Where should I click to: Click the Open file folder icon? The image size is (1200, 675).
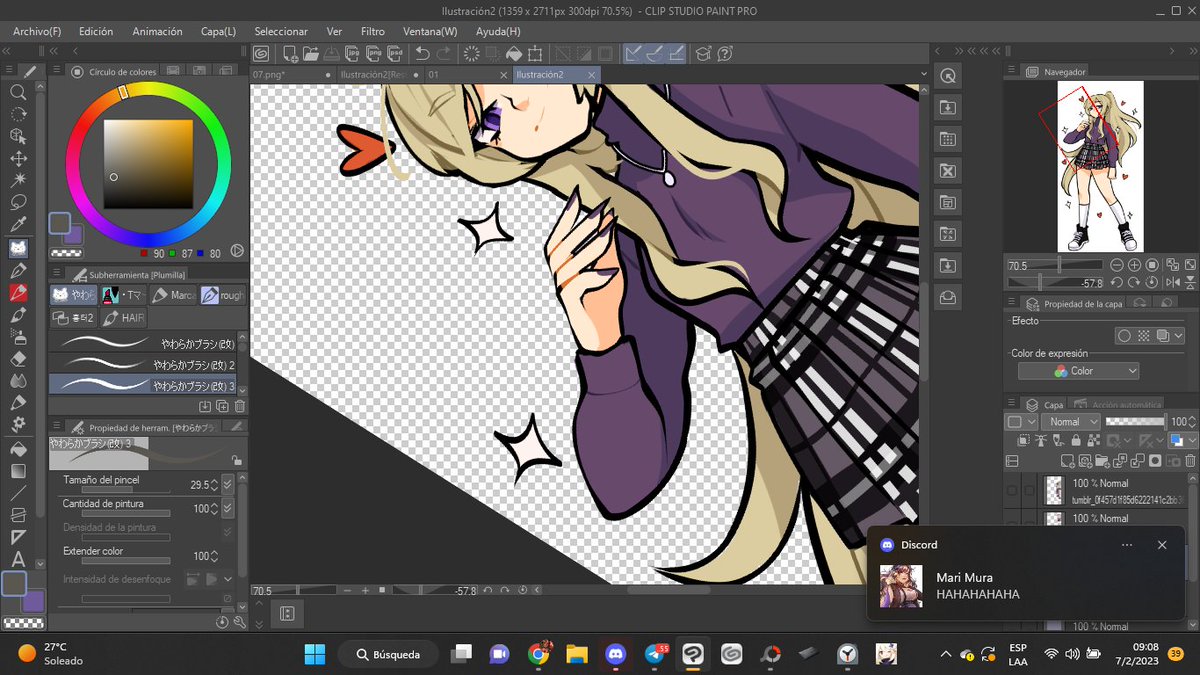310,54
